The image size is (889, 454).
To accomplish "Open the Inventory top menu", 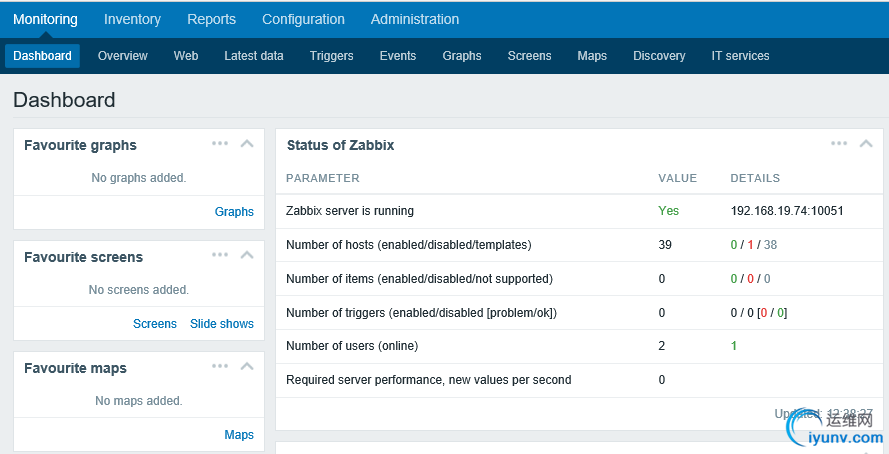I will 132,19.
